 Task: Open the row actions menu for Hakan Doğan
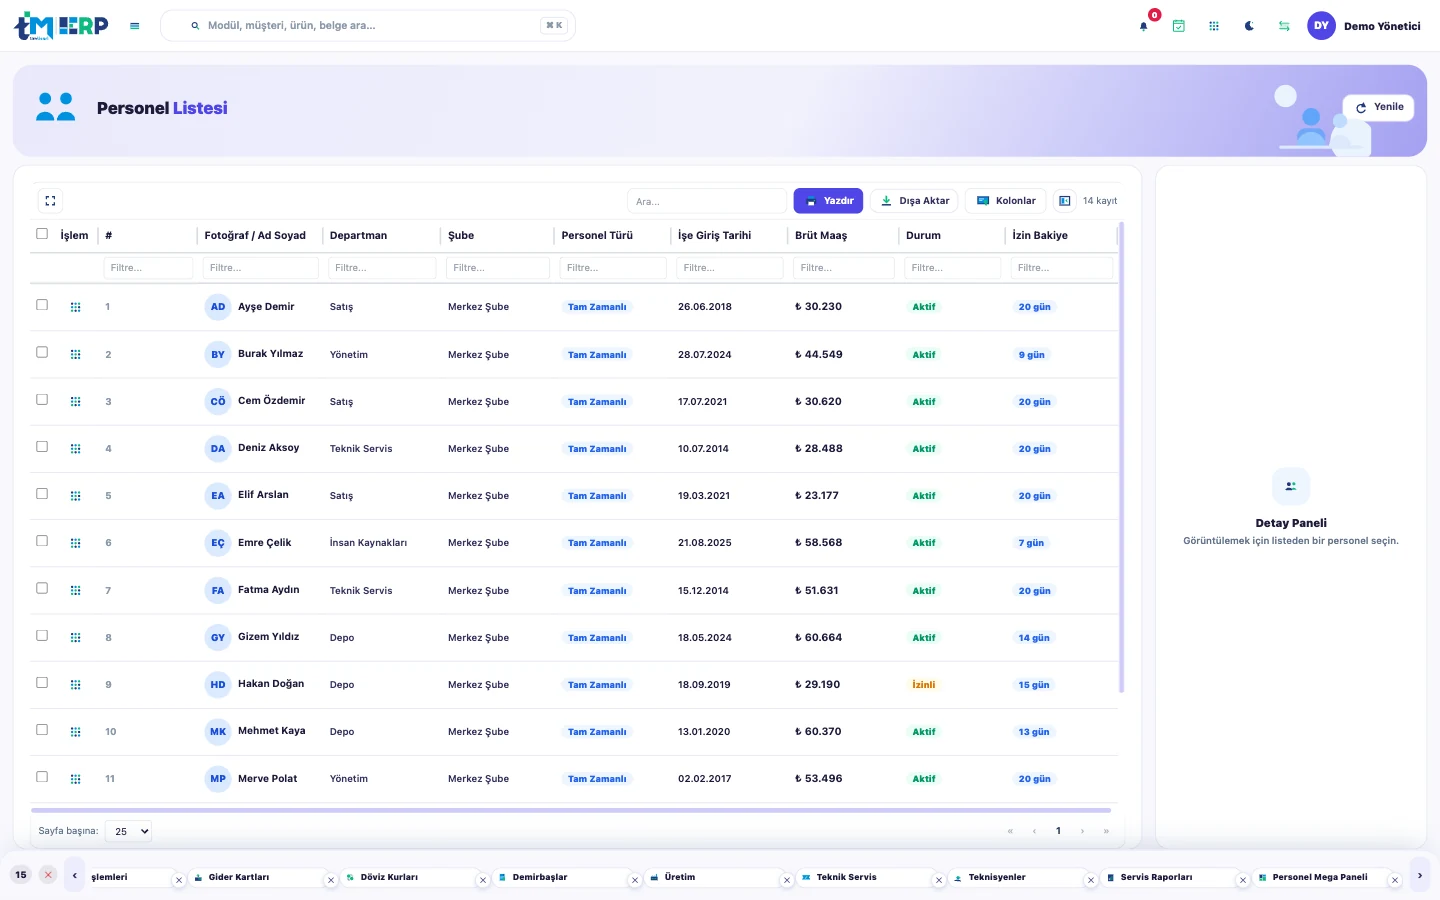pyautogui.click(x=76, y=685)
